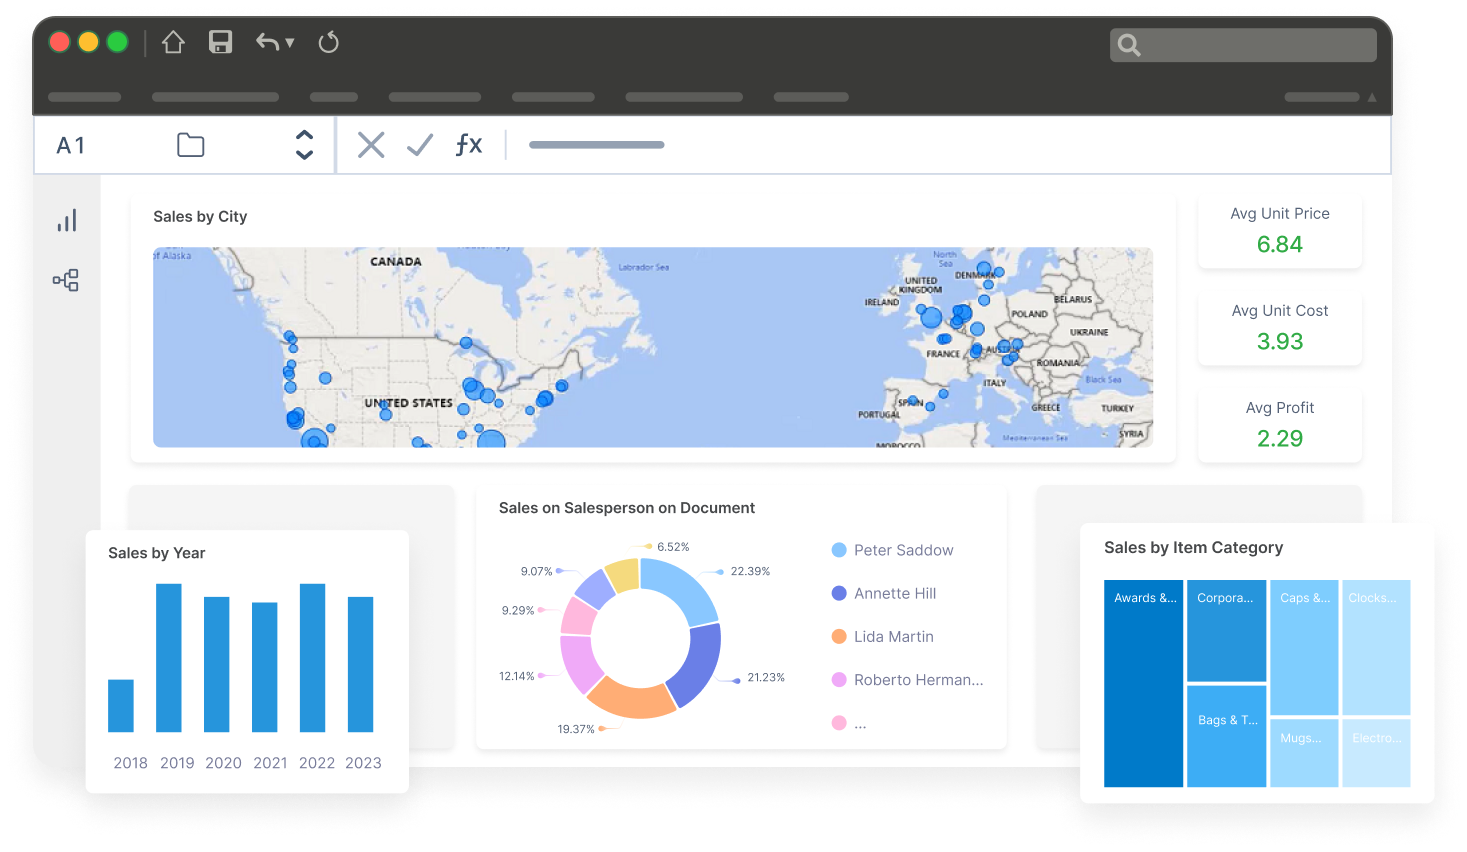Screen dimensions: 1467x852
Task: Click the Refresh icon in the toolbar
Action: coord(328,42)
